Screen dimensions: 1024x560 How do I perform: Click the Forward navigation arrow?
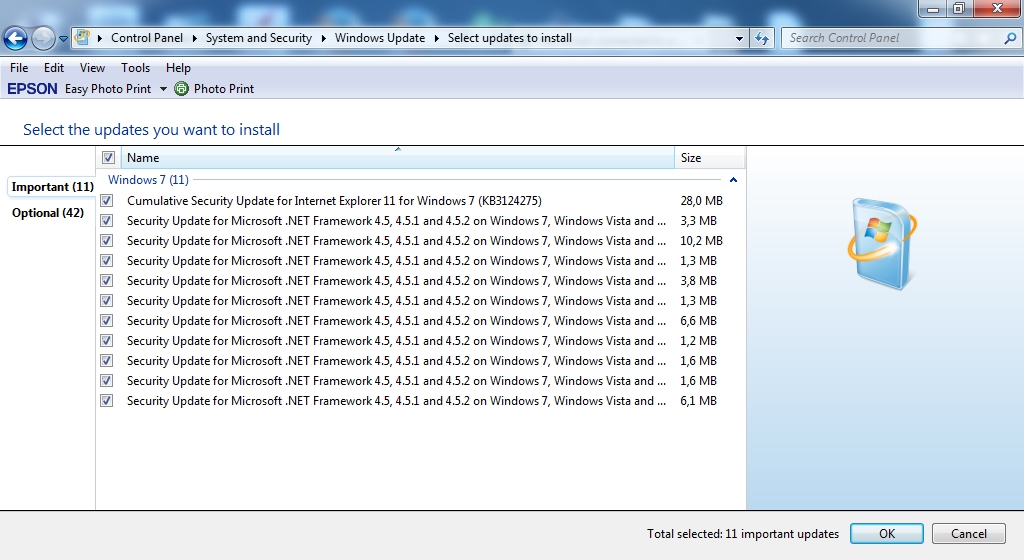[x=43, y=39]
